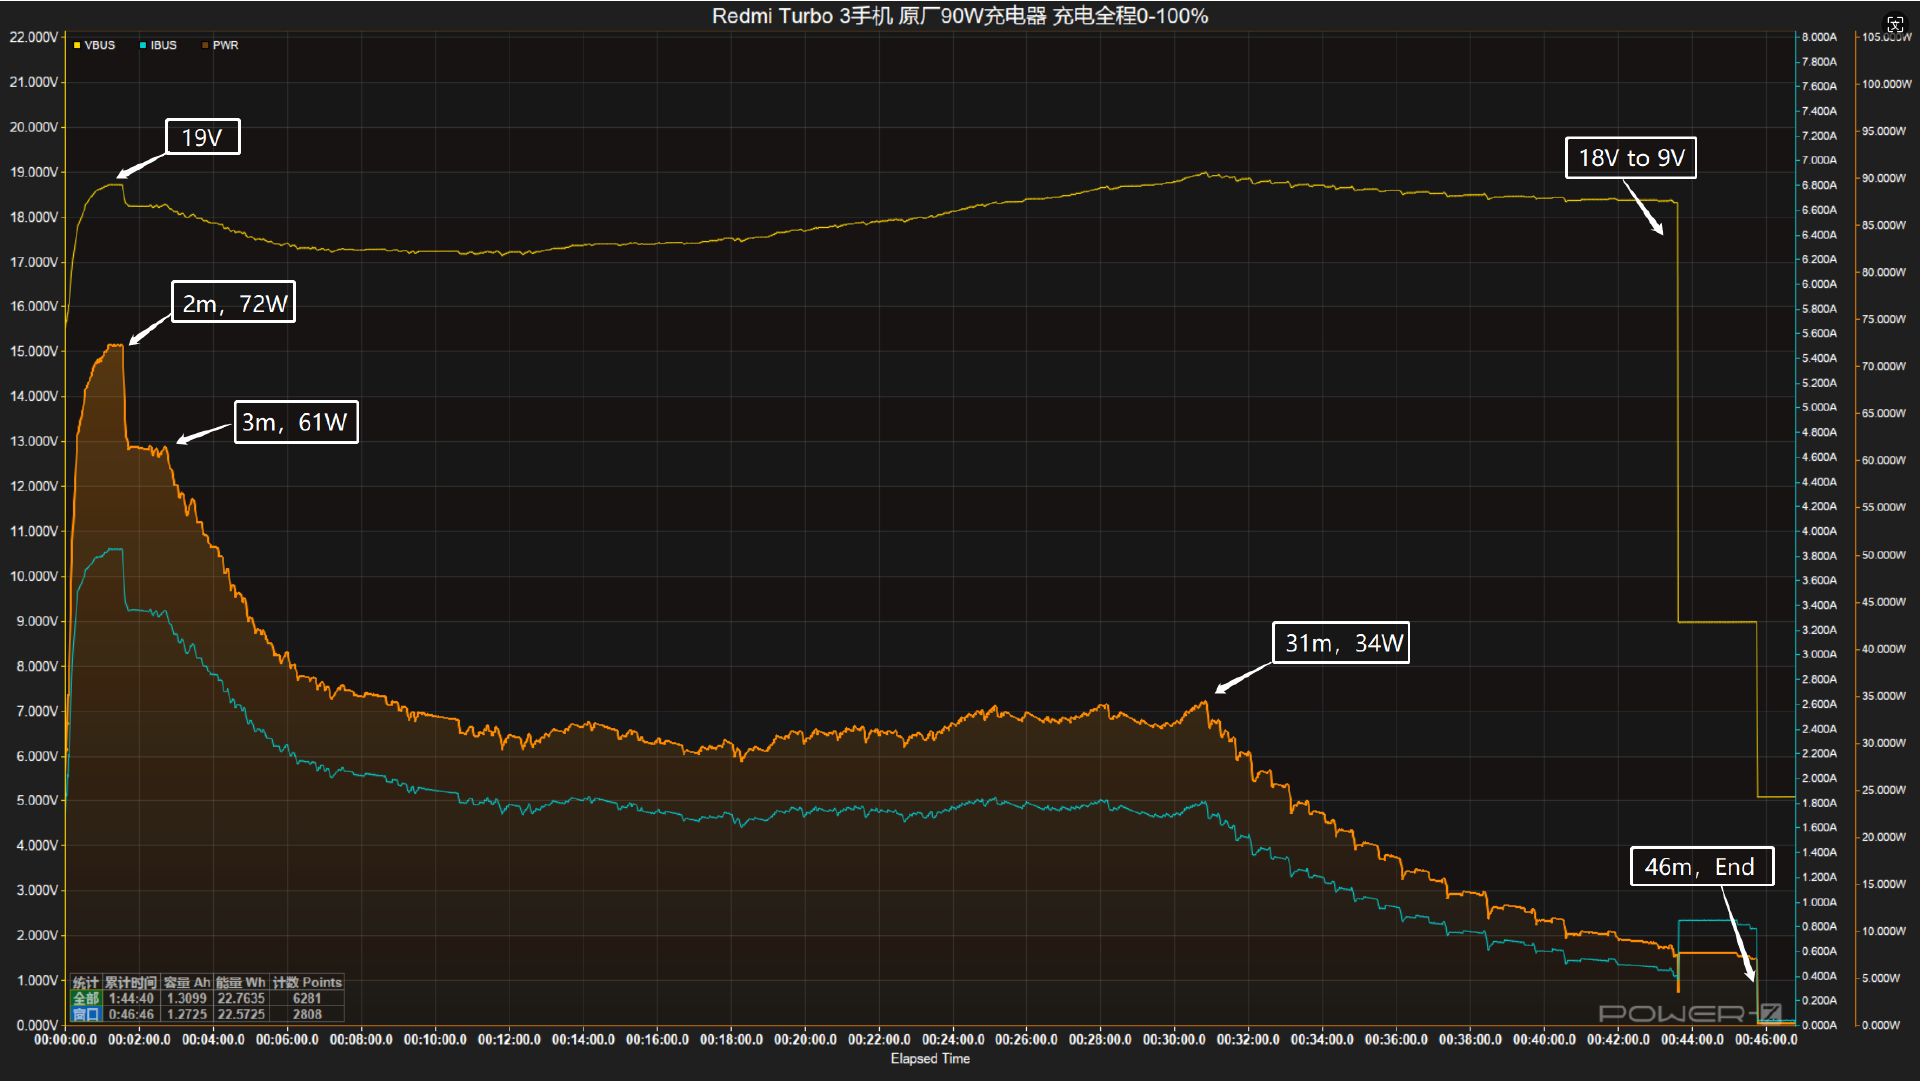Image resolution: width=1920 pixels, height=1082 pixels.
Task: Click the 能量 Wh column header
Action: (241, 982)
